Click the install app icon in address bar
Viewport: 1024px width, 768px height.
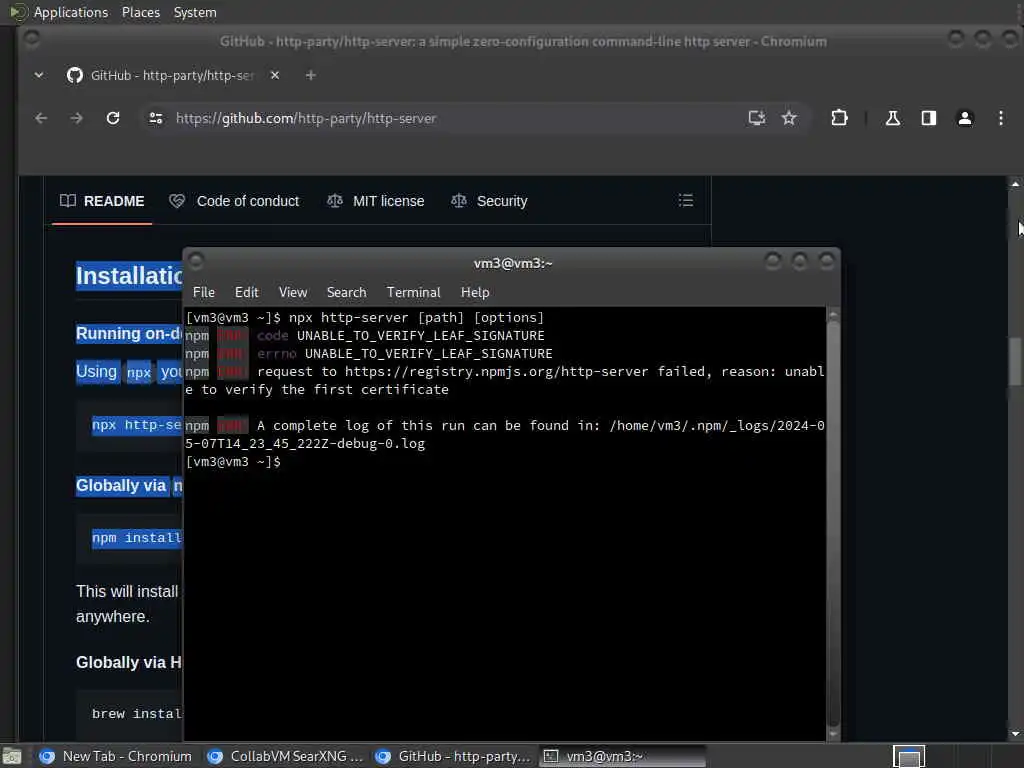coord(756,118)
